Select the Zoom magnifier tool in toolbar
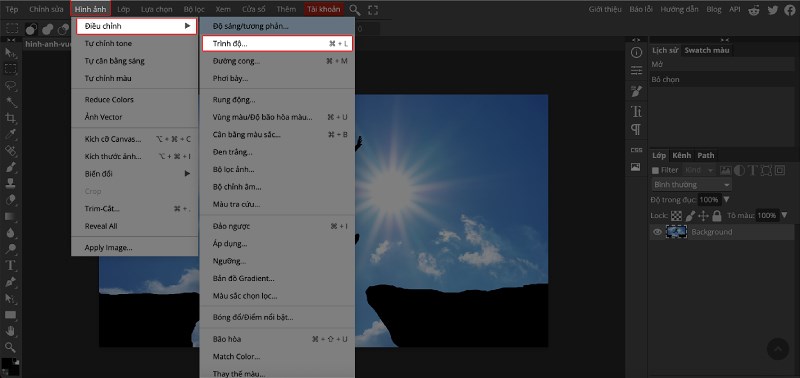 [11, 347]
